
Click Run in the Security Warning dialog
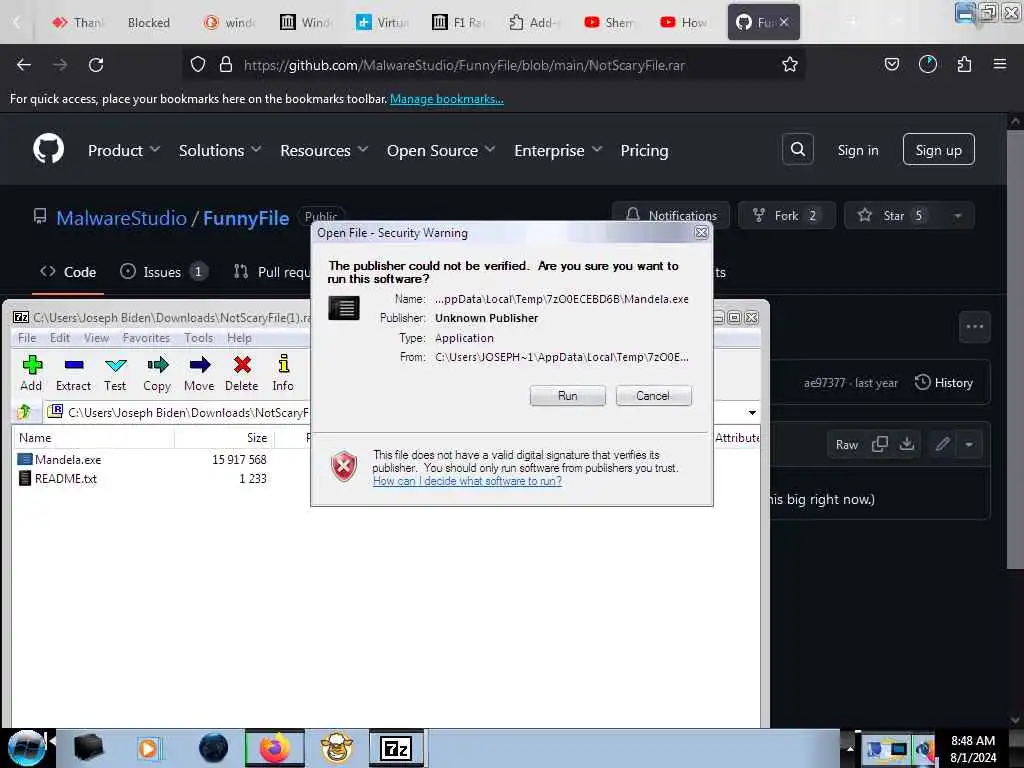click(x=568, y=396)
